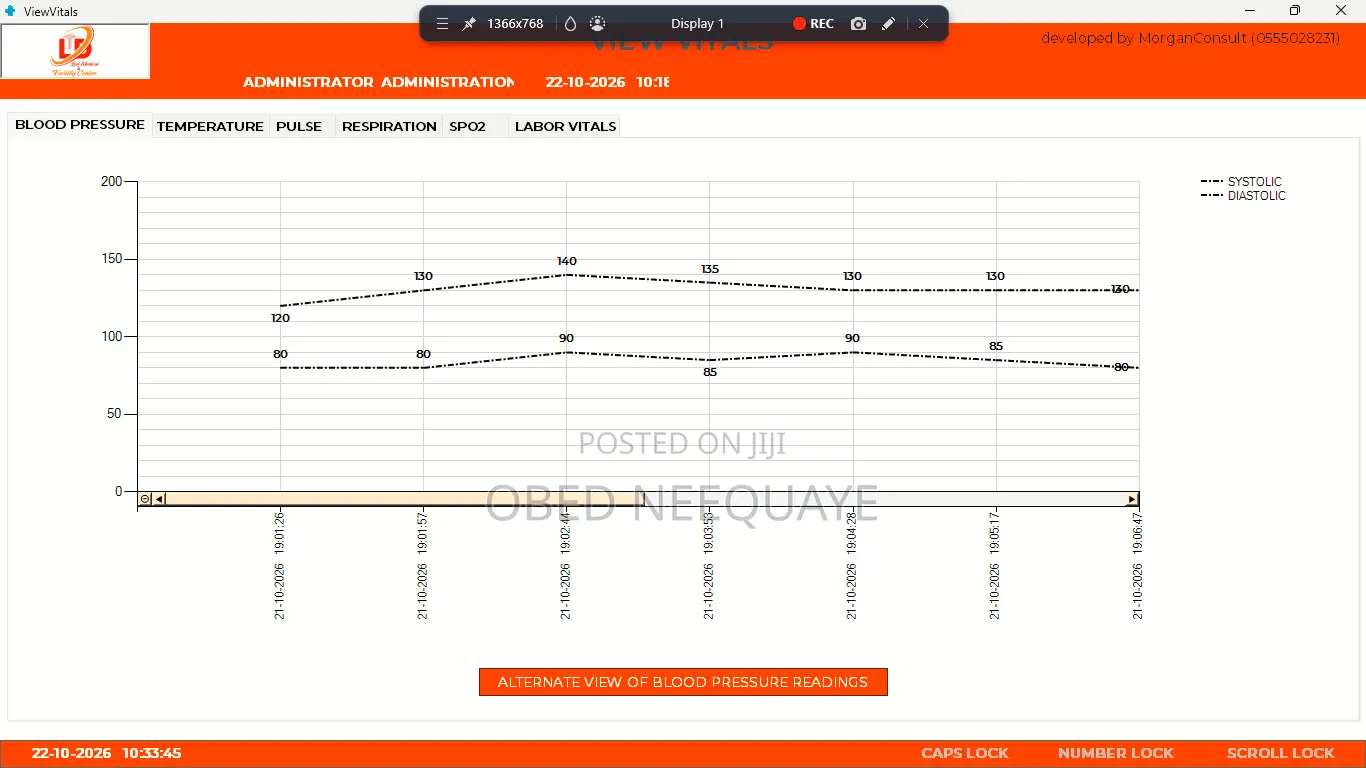Start recording with the REC button
Screen dimensions: 1366x768
point(813,23)
